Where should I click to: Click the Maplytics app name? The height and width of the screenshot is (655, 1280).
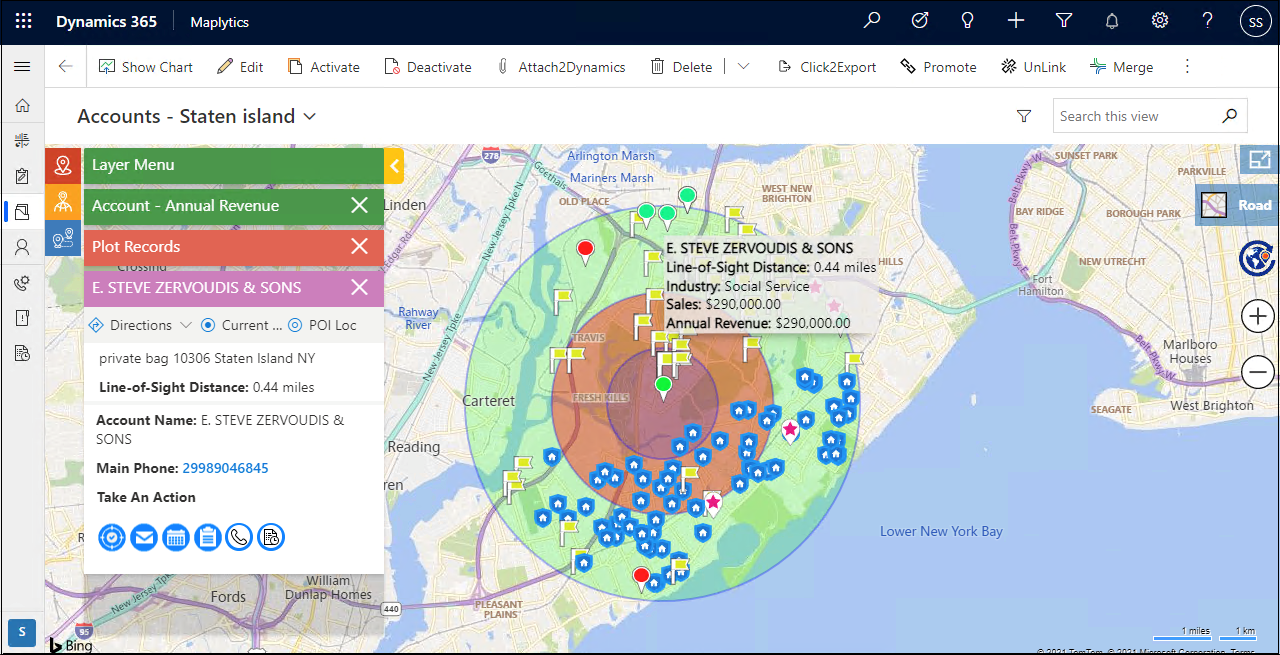pyautogui.click(x=219, y=22)
